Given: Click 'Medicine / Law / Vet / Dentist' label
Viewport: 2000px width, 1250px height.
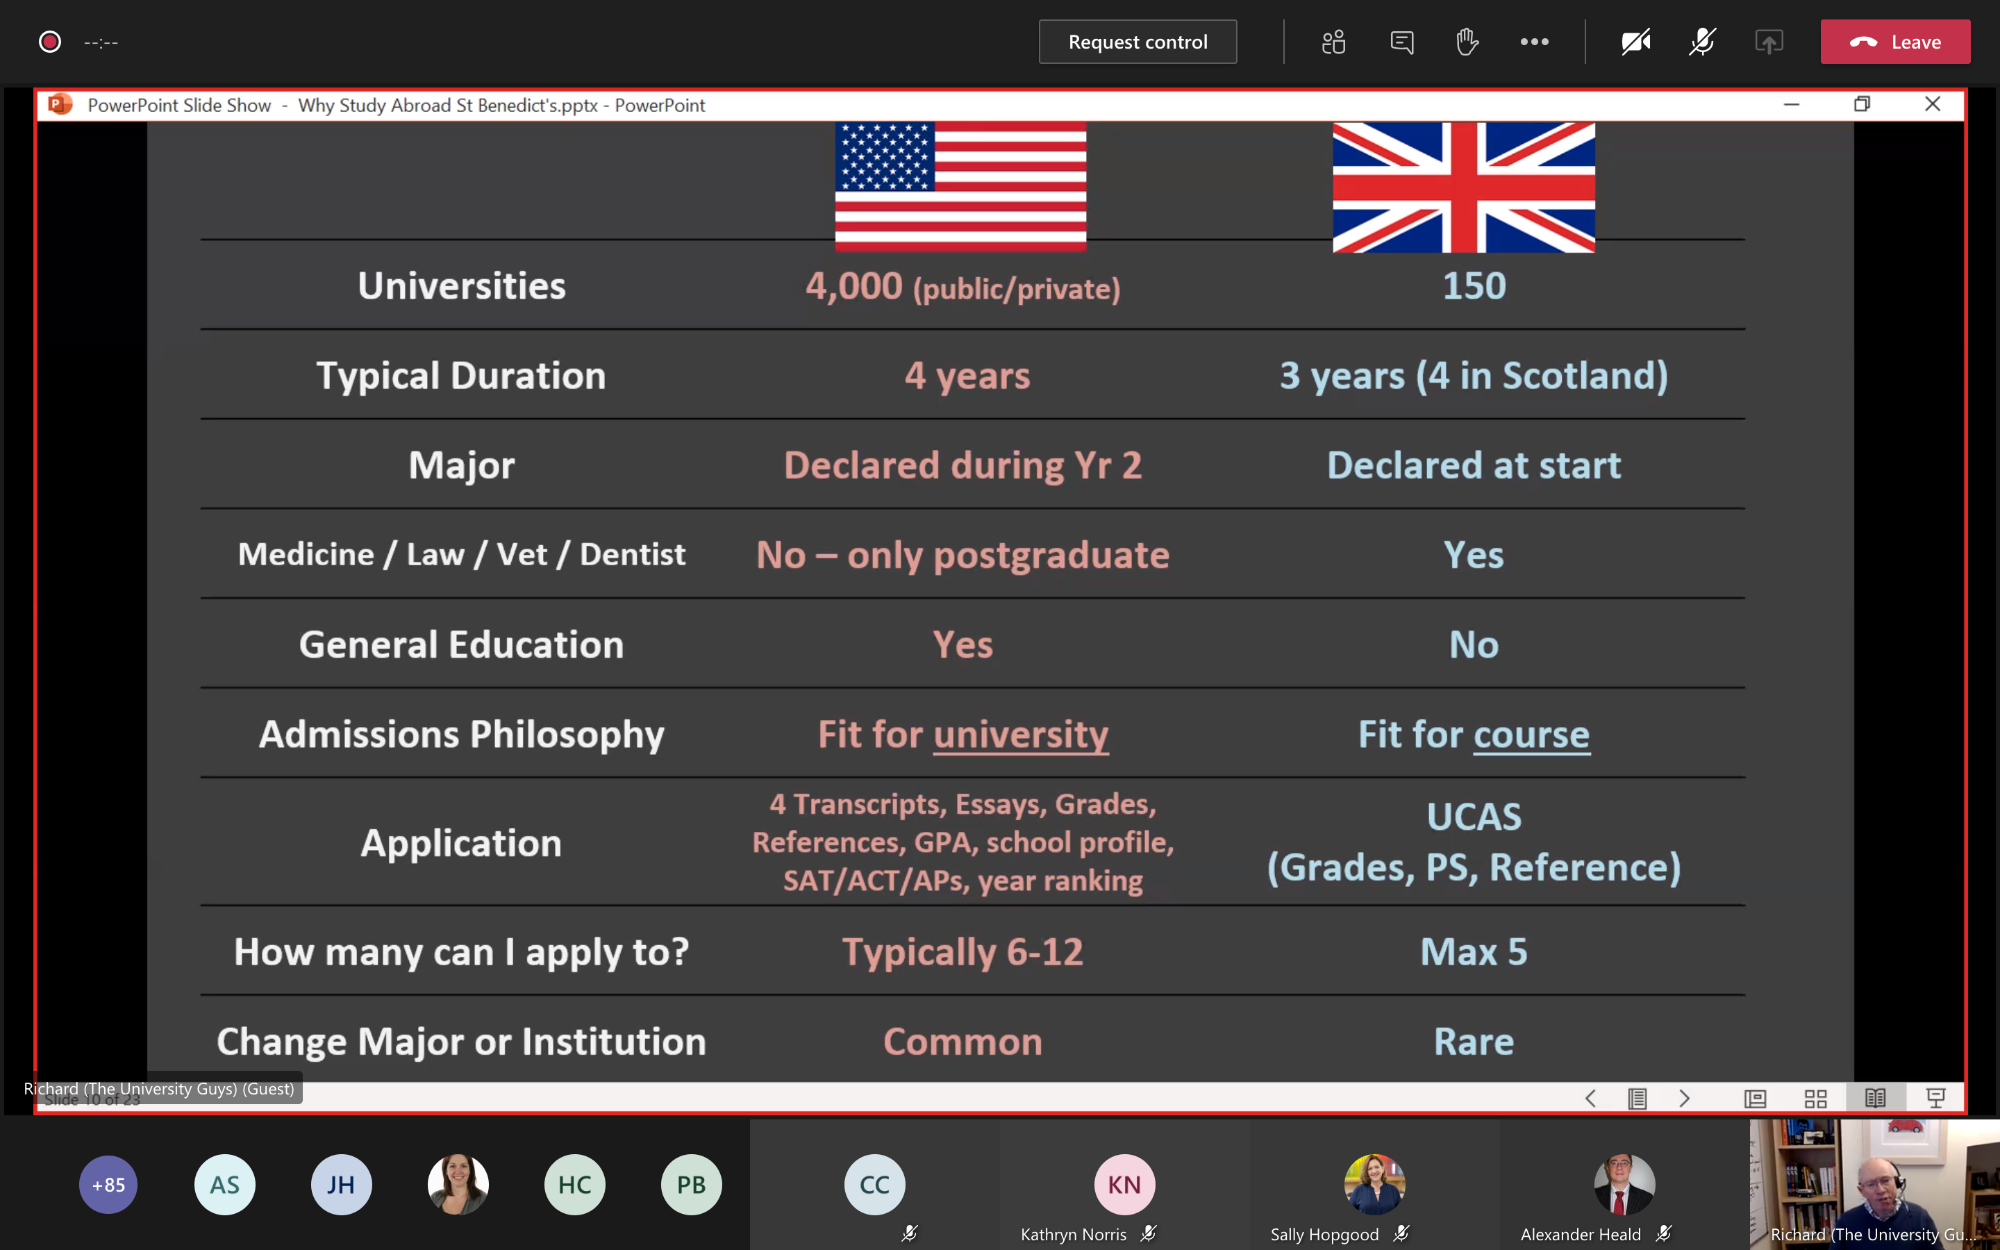Looking at the screenshot, I should point(462,555).
